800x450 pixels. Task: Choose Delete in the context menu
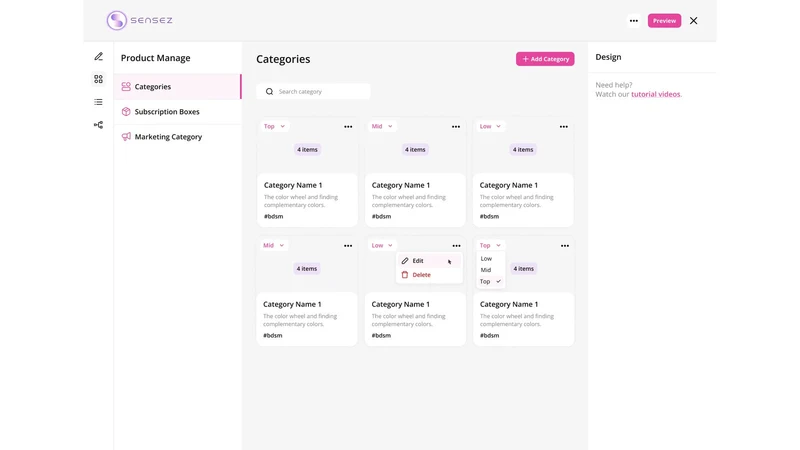[x=429, y=275]
